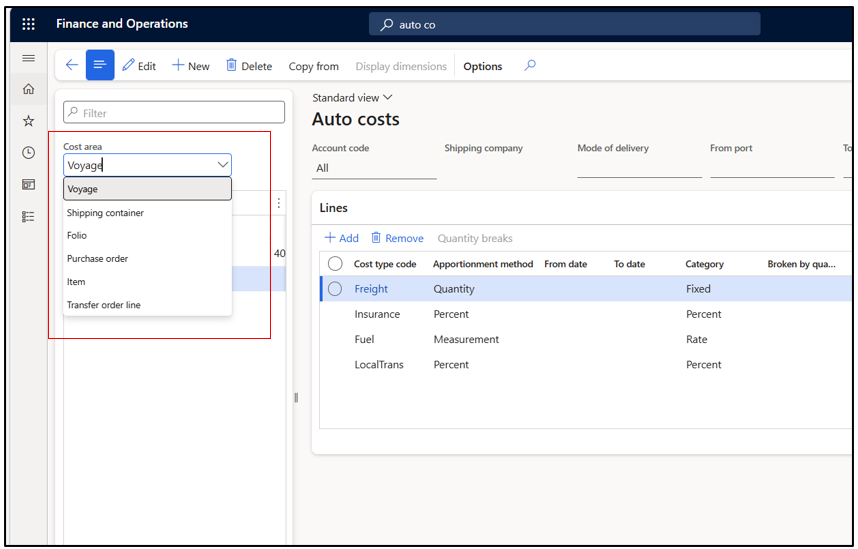
Task: Click the Insurance cost type cell
Action: pyautogui.click(x=377, y=314)
